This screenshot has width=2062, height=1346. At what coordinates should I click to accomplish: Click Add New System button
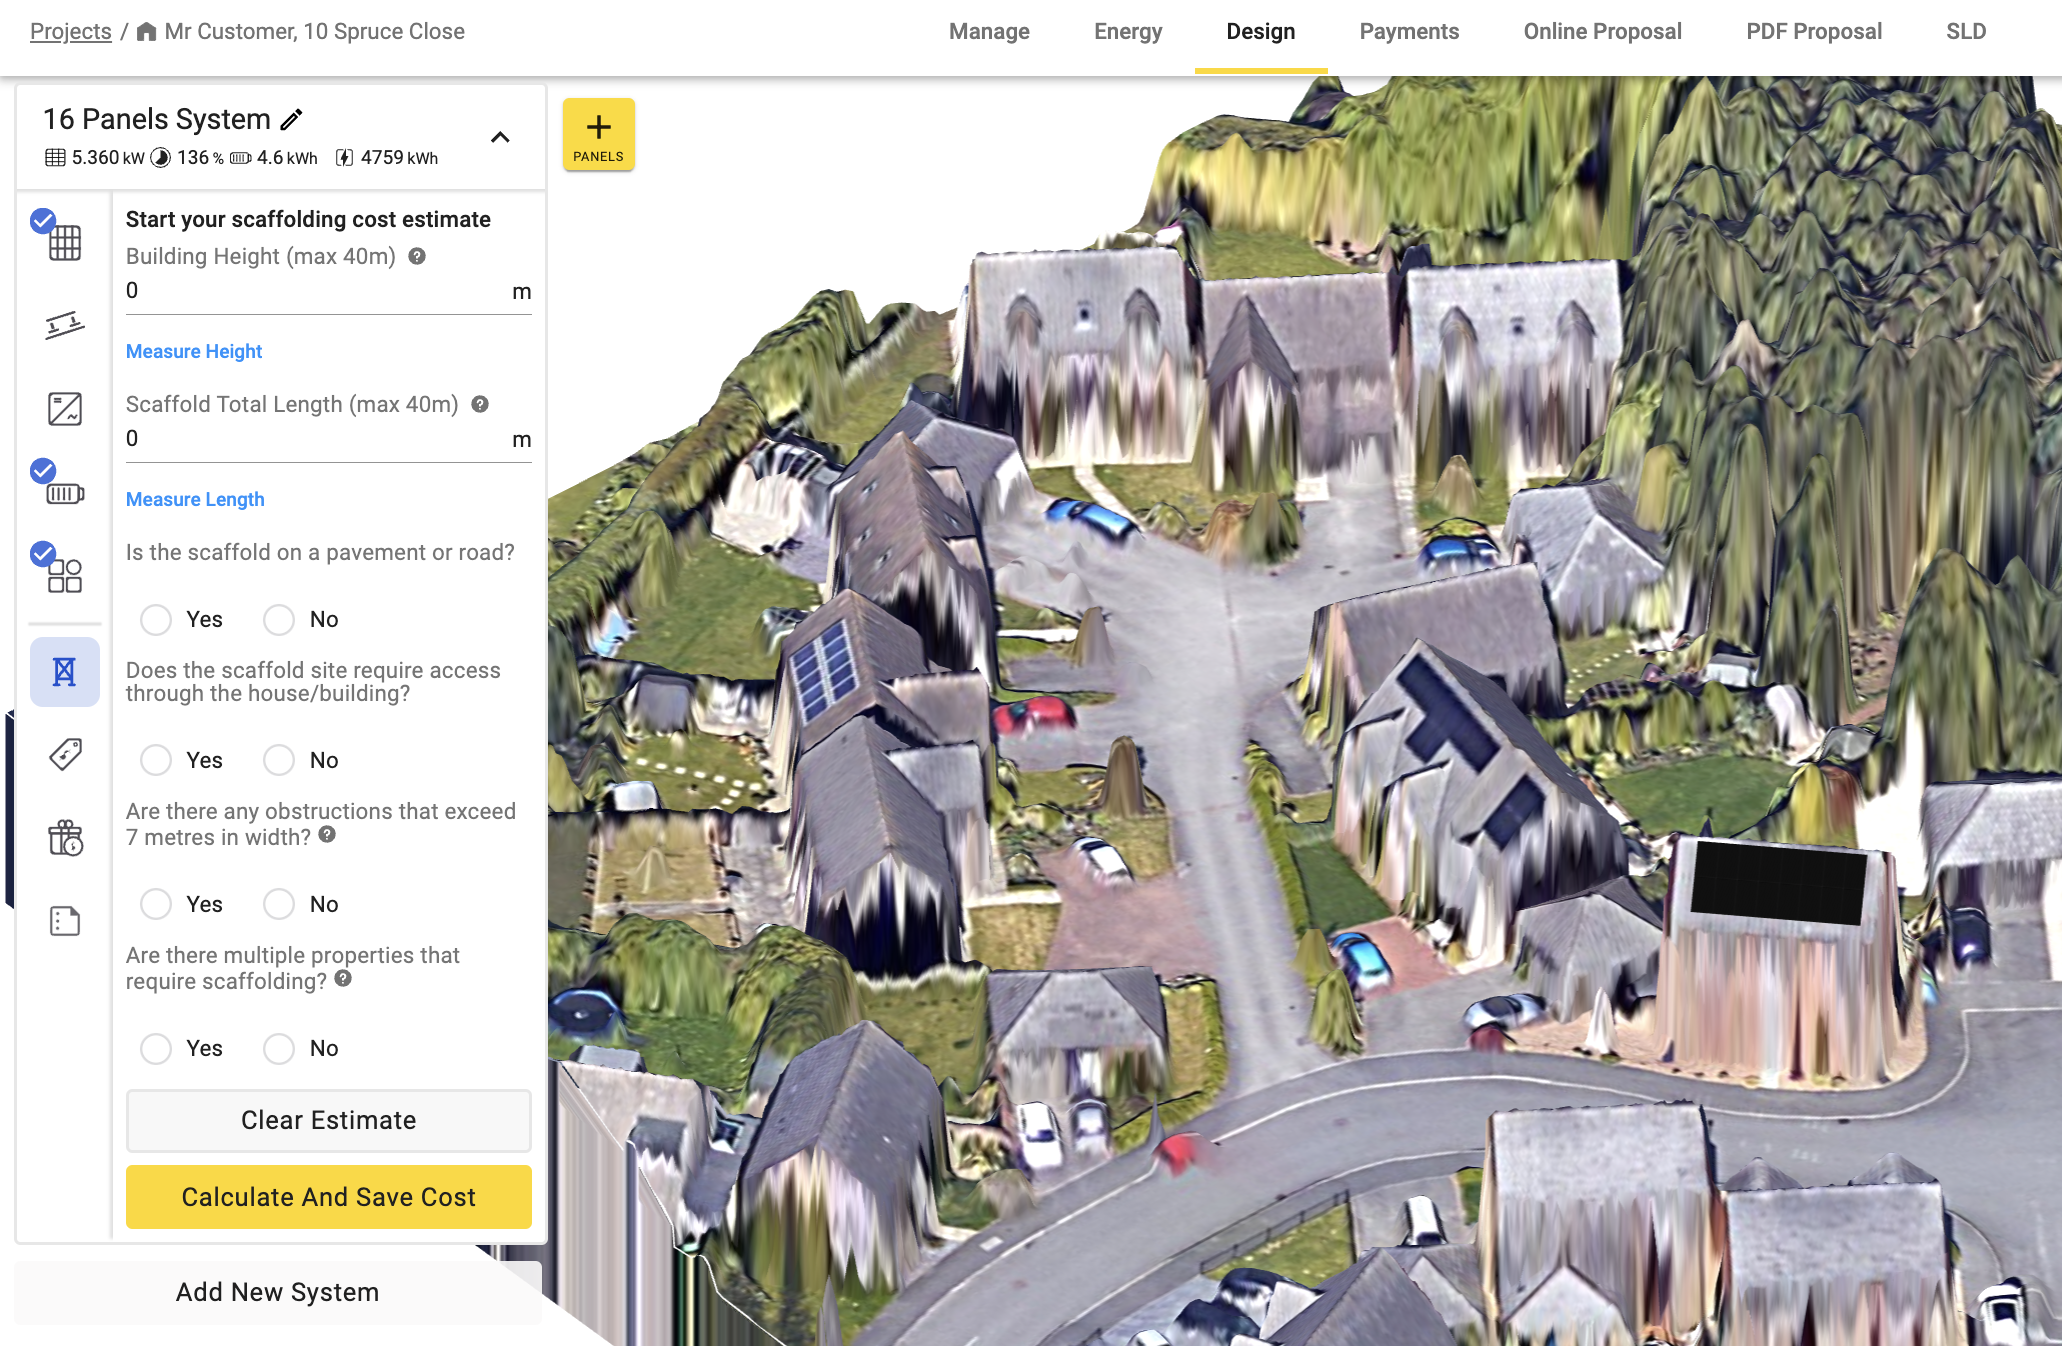(x=278, y=1292)
